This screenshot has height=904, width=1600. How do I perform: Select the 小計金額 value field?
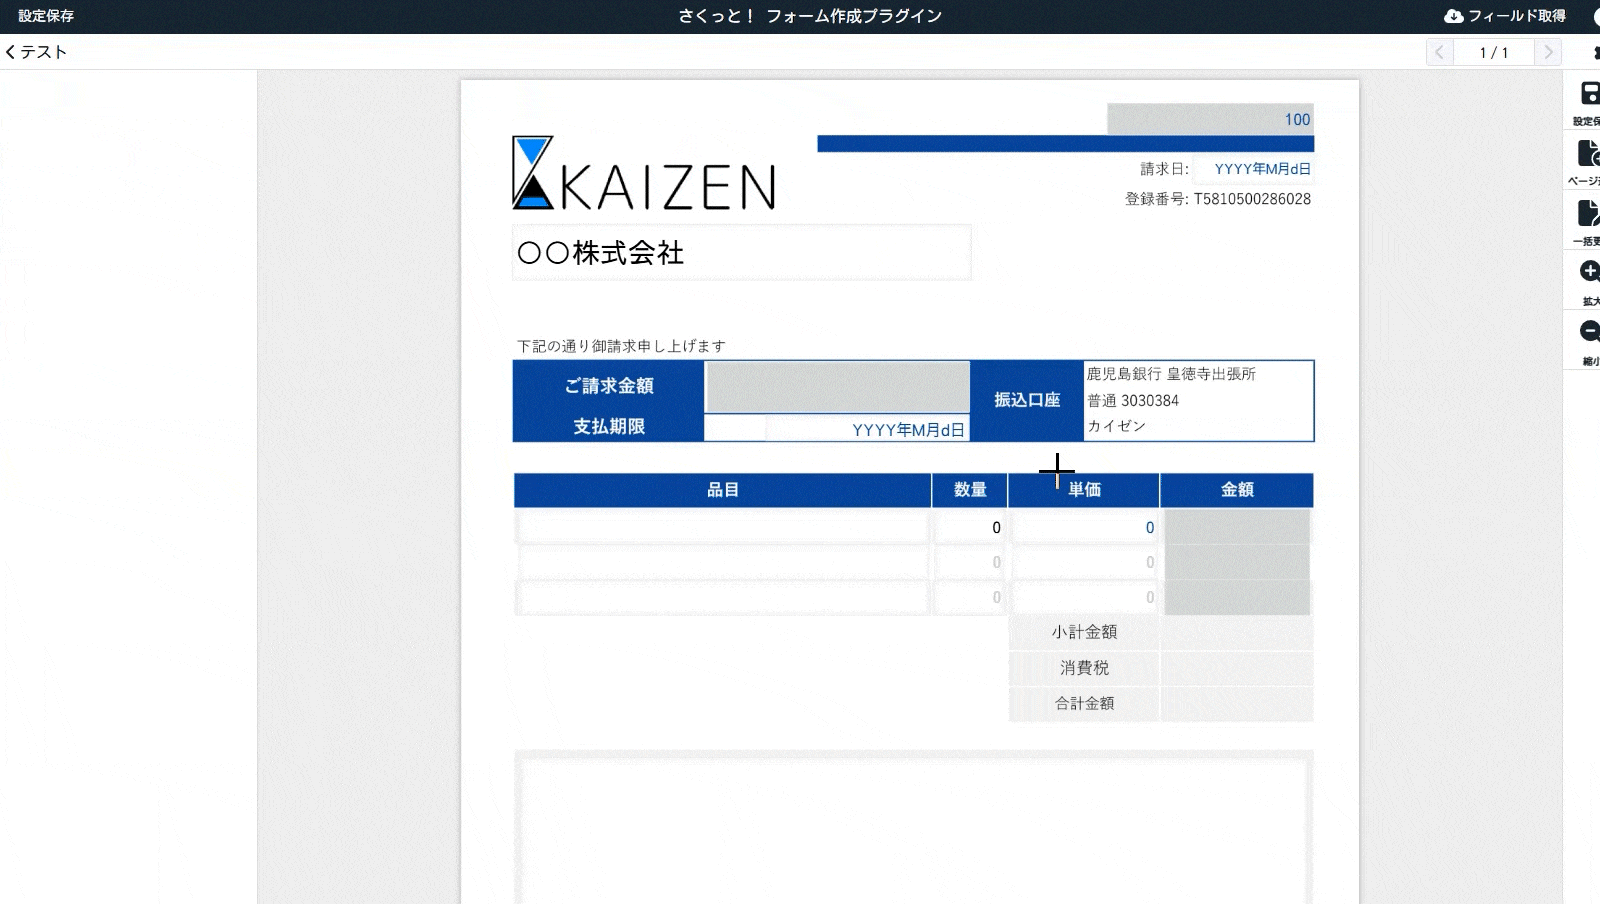click(1237, 632)
